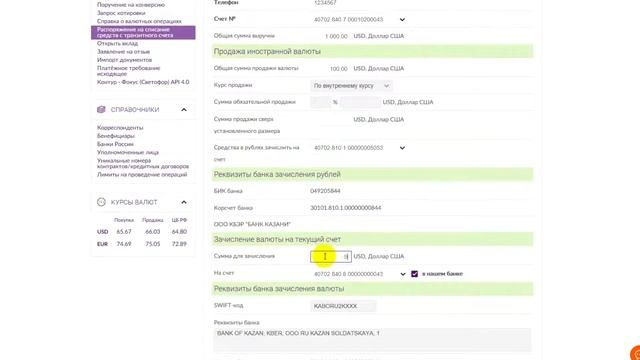Click the USD ЦБ РФ rate 64.80

179,231
